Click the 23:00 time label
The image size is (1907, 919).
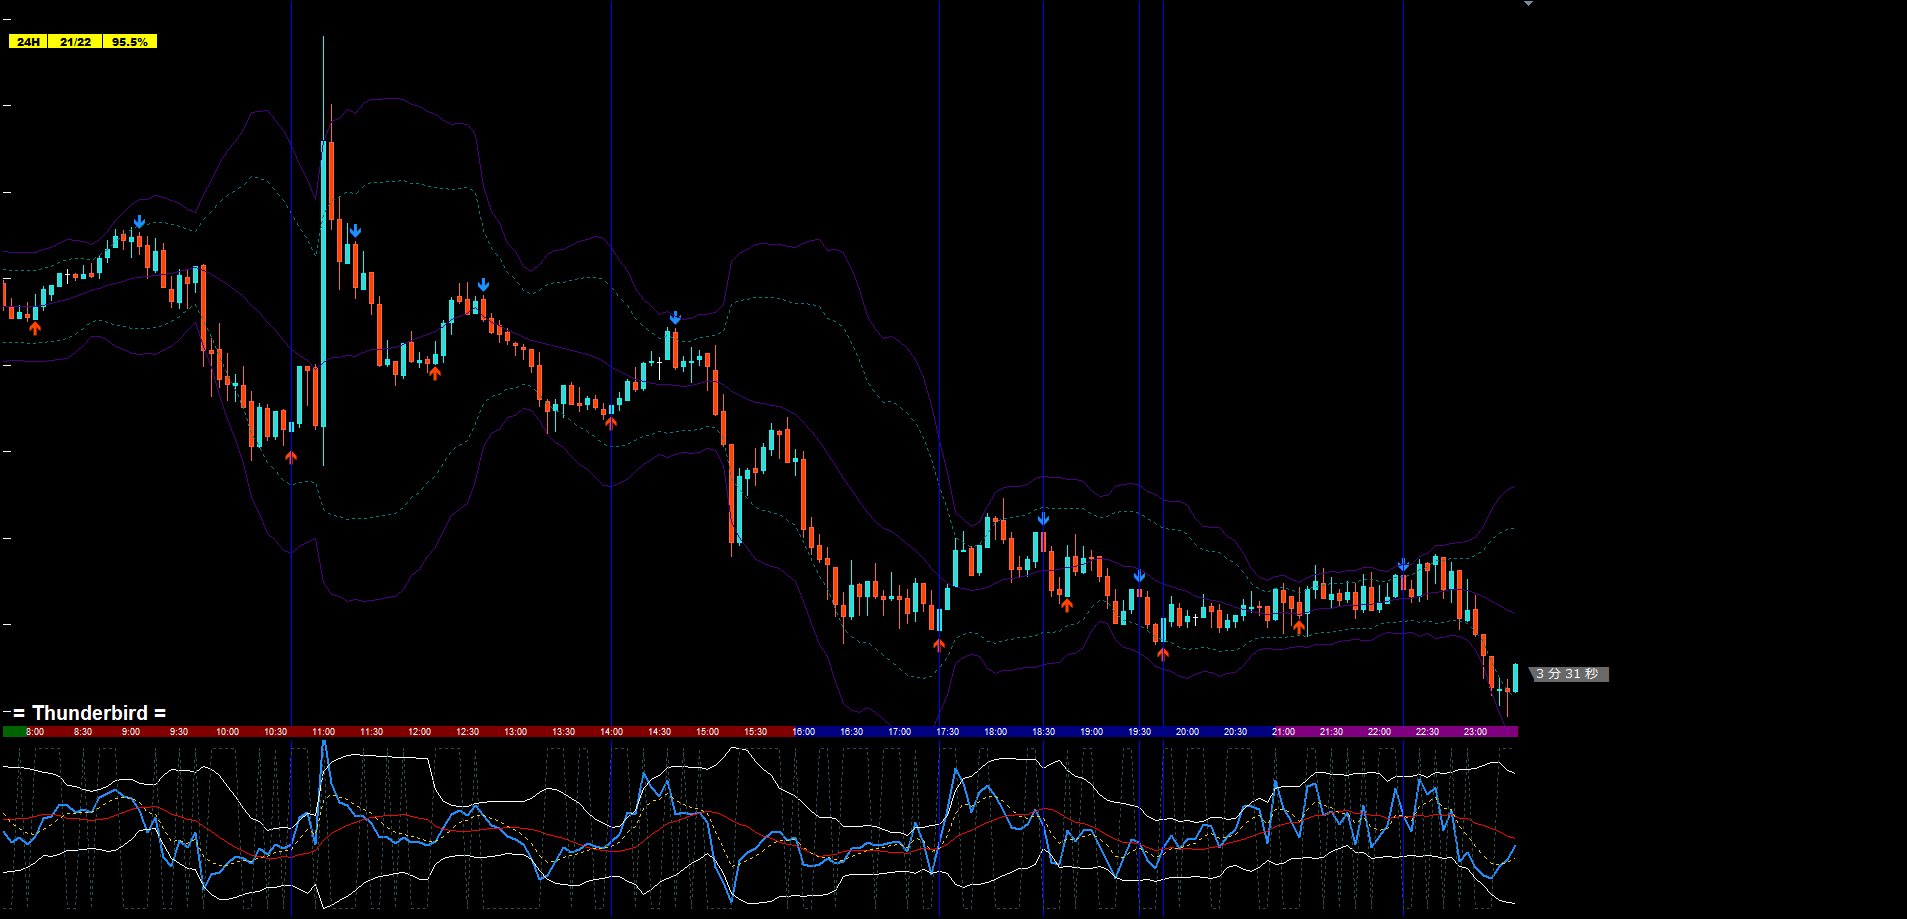1475,732
